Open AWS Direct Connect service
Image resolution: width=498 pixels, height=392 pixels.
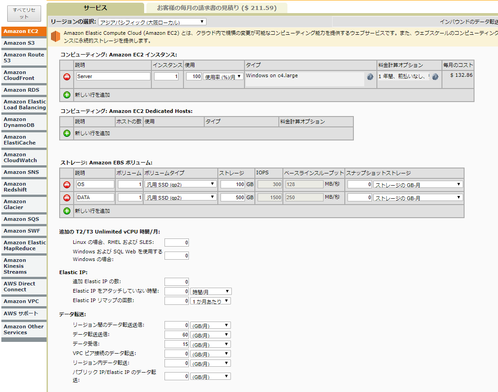(24, 287)
